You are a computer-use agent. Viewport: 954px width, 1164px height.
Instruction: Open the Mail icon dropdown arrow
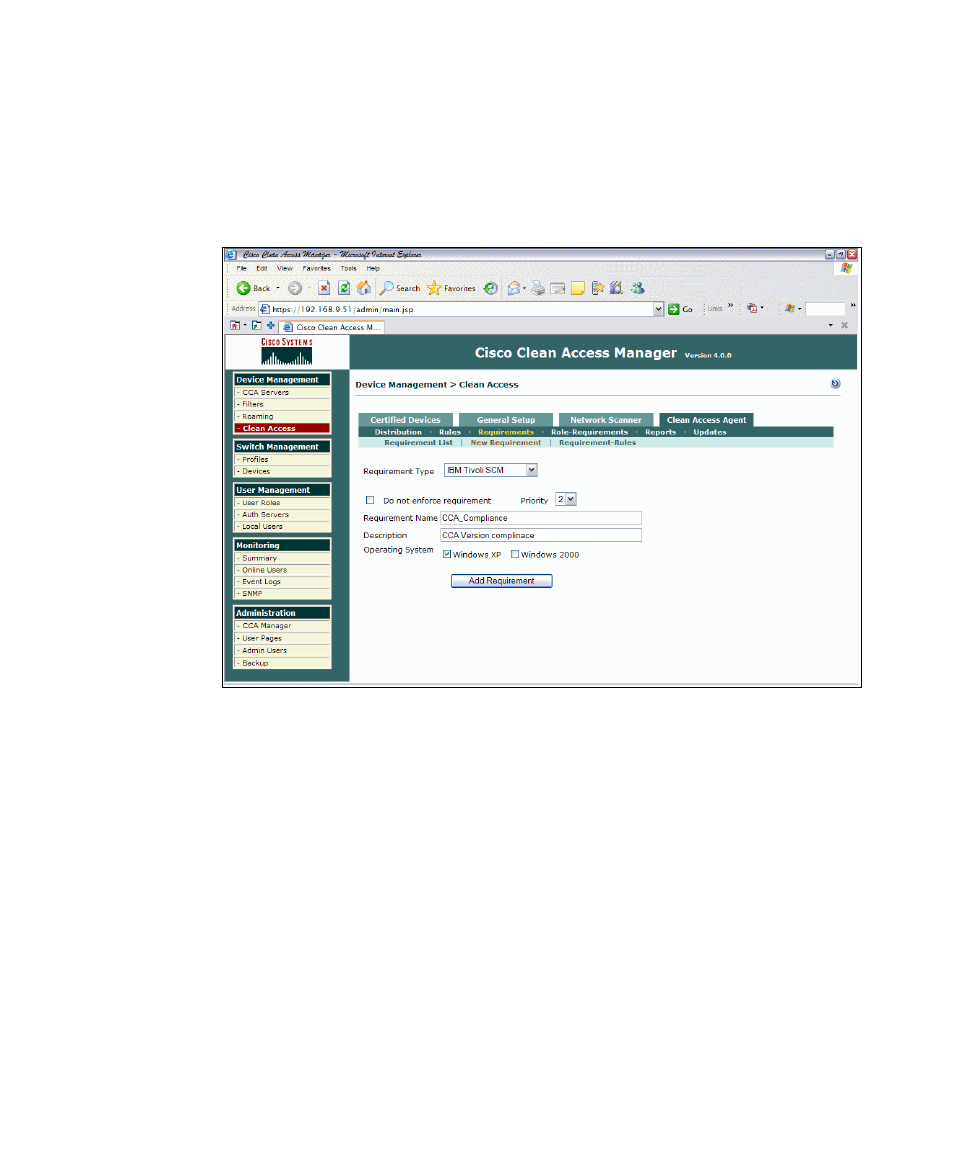pos(524,288)
